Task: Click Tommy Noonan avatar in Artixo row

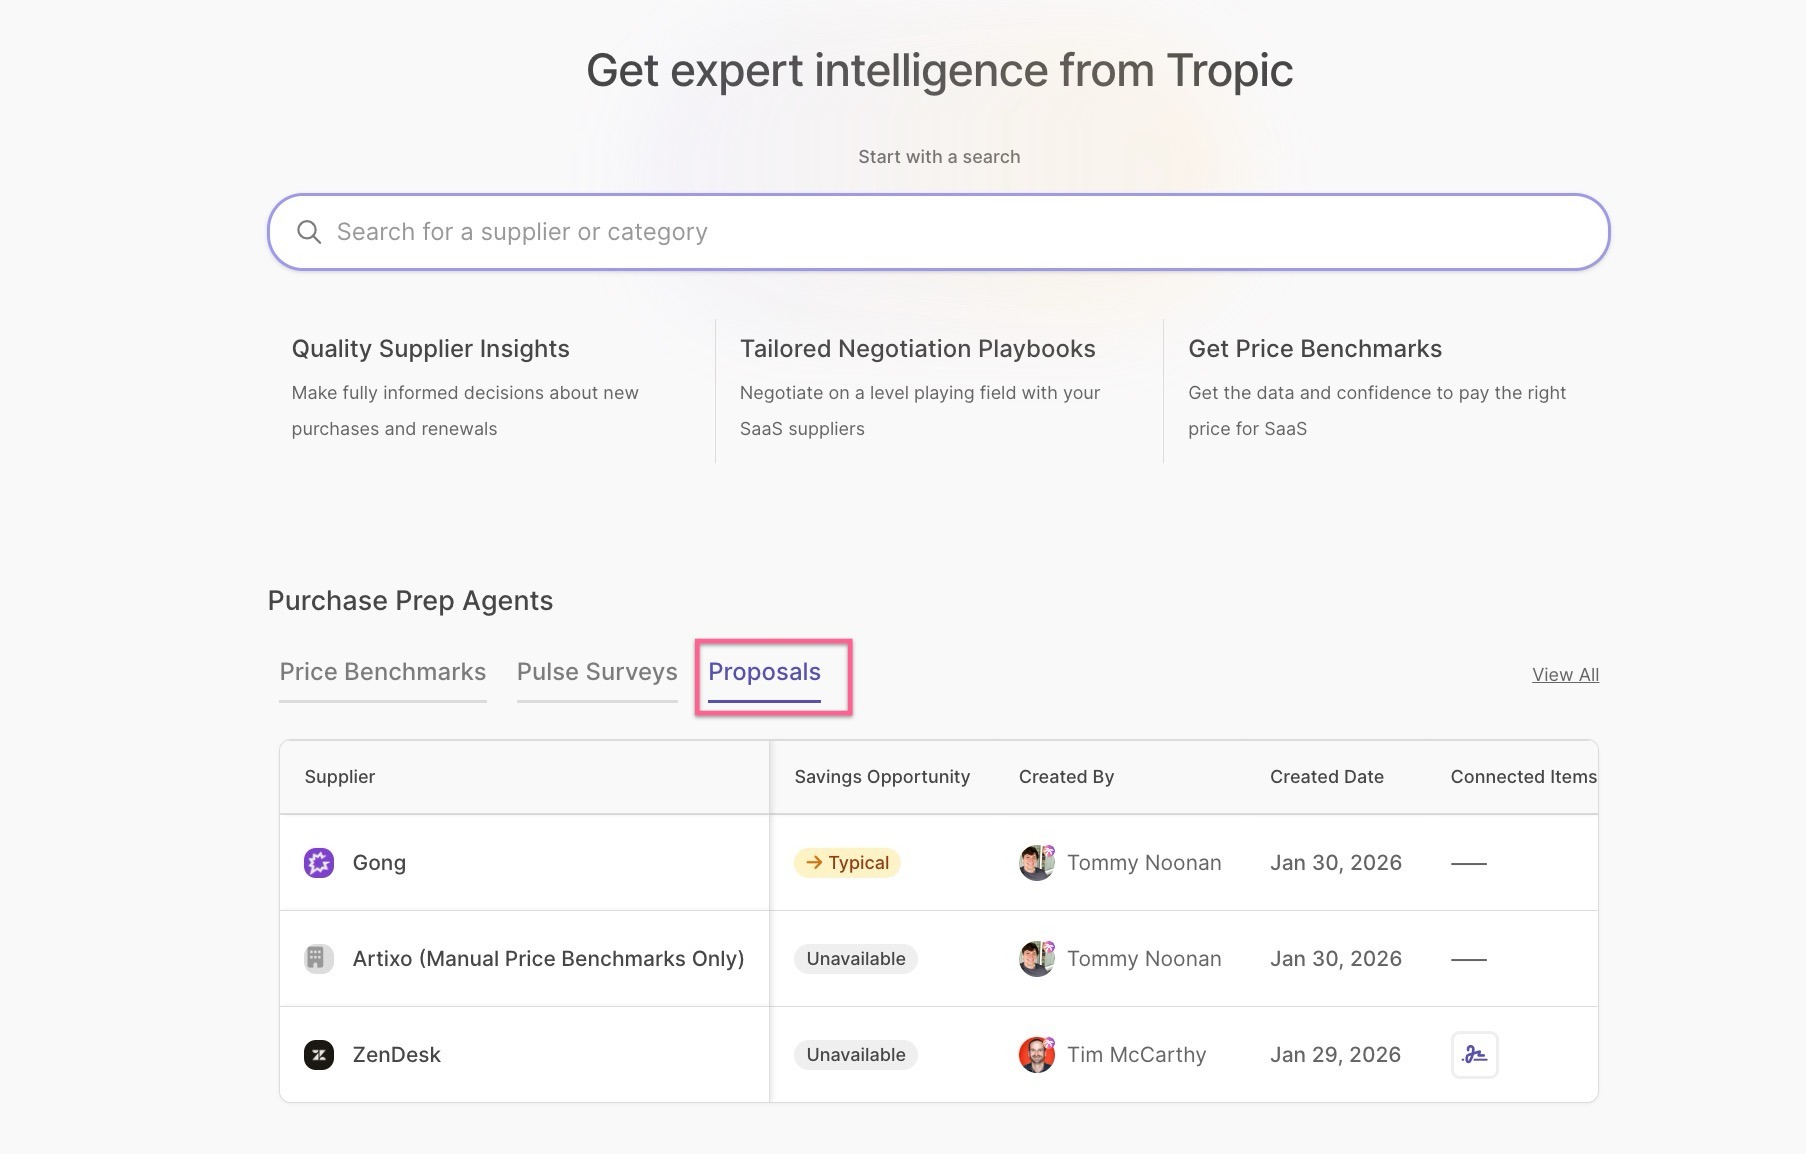Action: coord(1037,958)
